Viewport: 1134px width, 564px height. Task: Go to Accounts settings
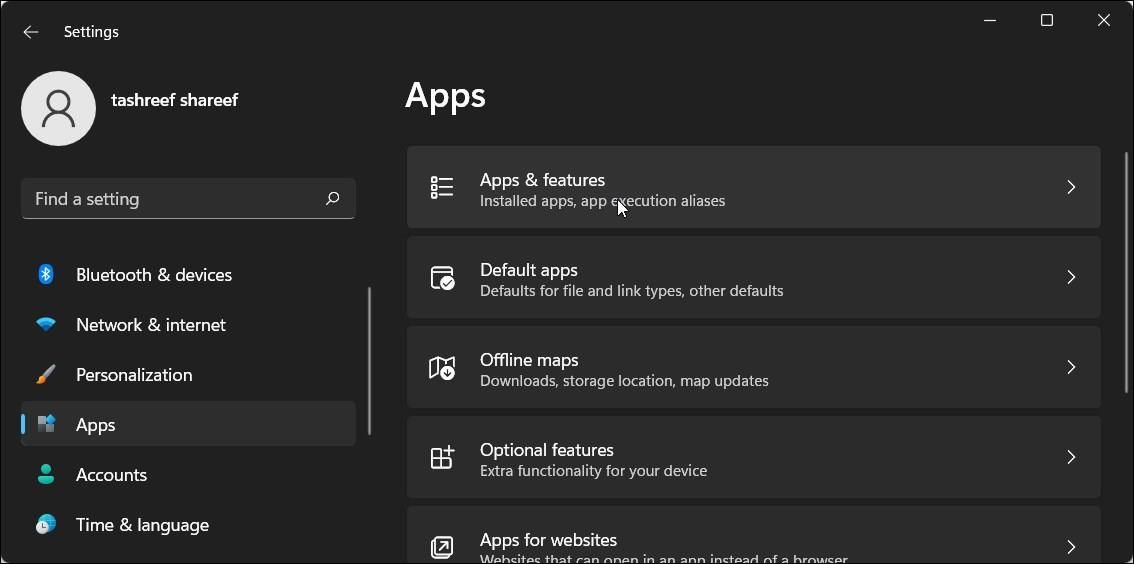pos(188,474)
